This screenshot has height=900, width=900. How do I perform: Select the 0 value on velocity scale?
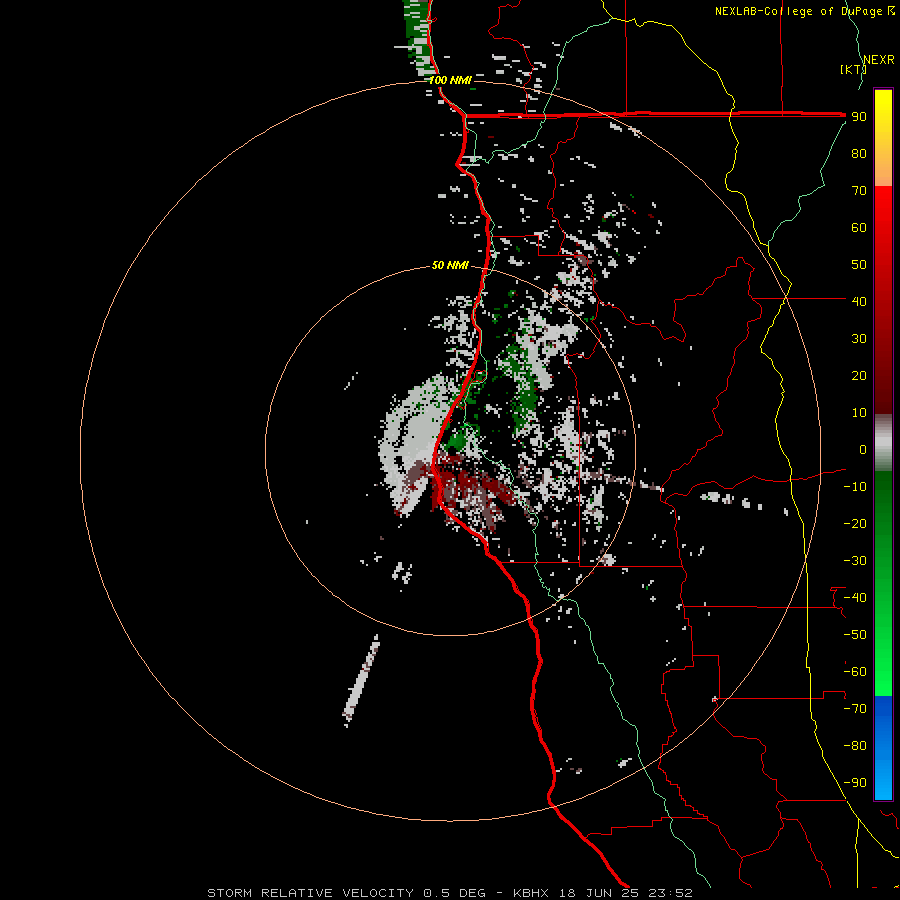[x=863, y=449]
